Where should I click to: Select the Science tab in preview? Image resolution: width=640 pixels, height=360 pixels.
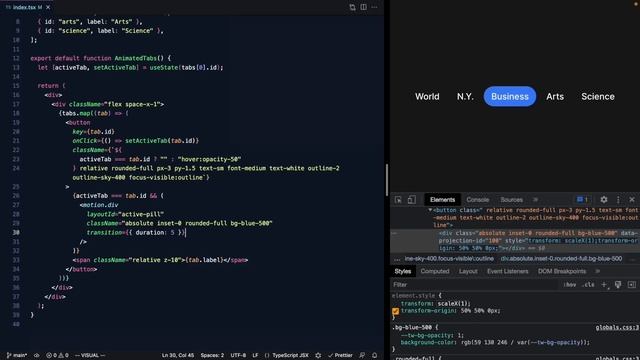pyautogui.click(x=598, y=97)
